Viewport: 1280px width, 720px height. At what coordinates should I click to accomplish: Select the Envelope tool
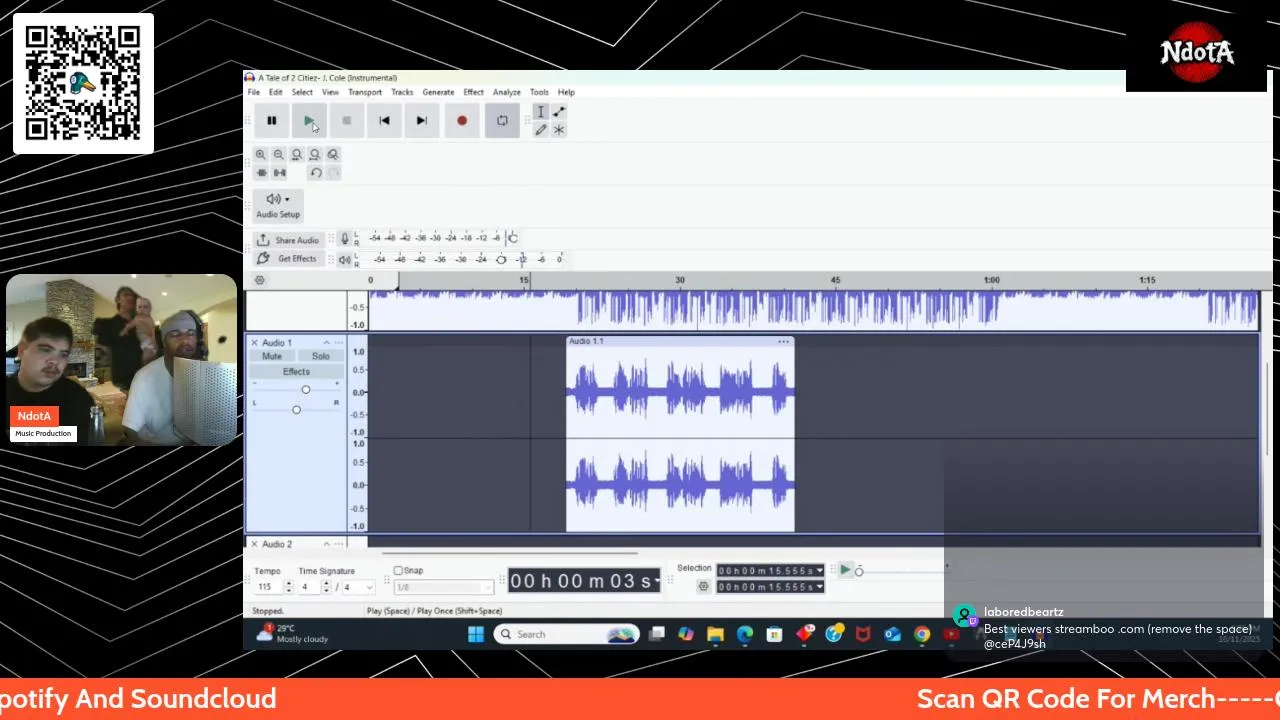(559, 112)
